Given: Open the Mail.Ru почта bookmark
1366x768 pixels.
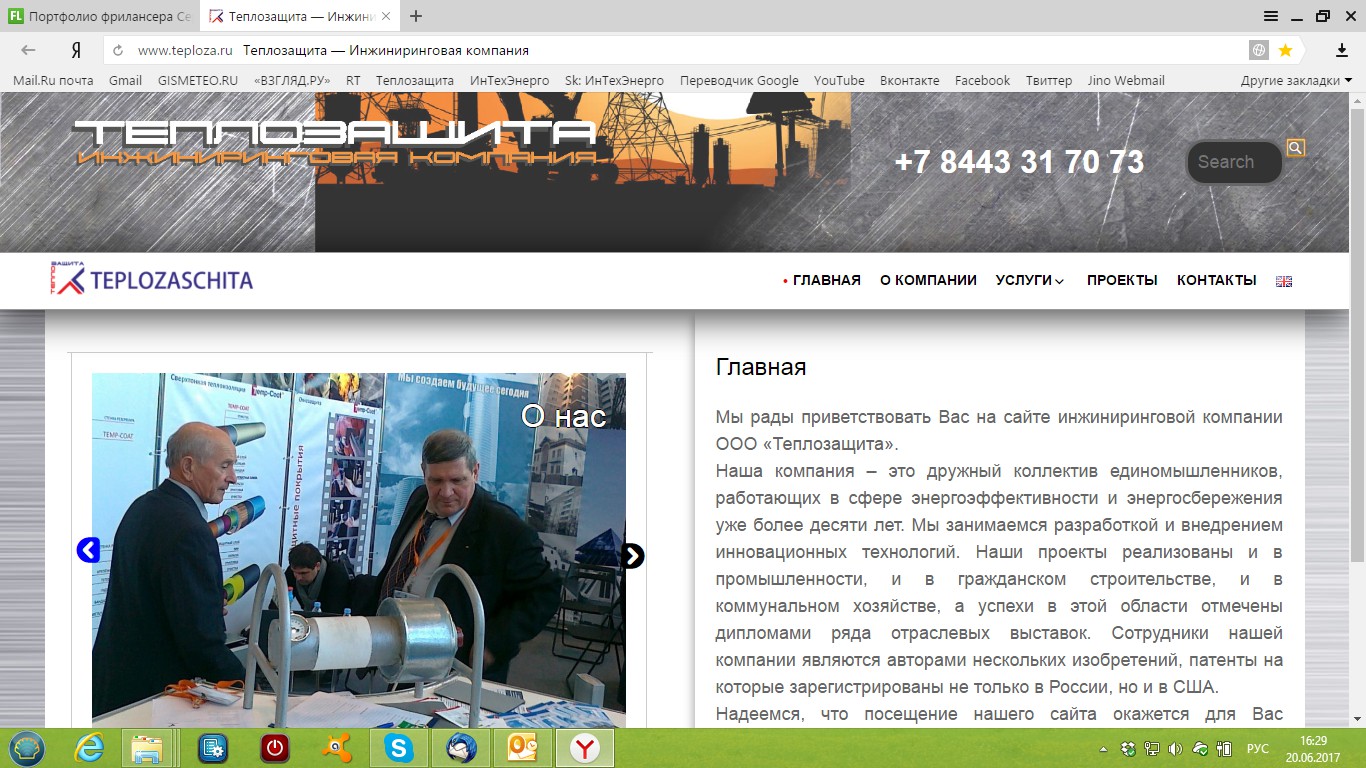Looking at the screenshot, I should [53, 80].
